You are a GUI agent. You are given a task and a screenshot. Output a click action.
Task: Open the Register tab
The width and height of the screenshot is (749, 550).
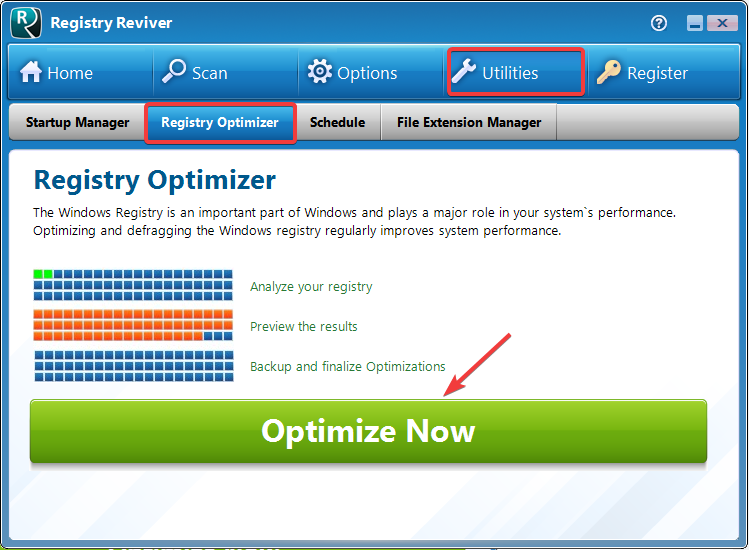[x=664, y=72]
